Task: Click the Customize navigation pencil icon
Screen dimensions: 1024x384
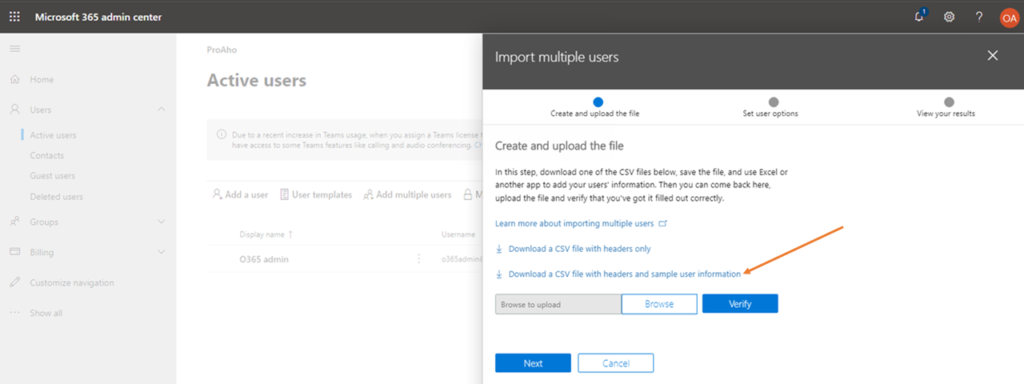Action: point(14,283)
